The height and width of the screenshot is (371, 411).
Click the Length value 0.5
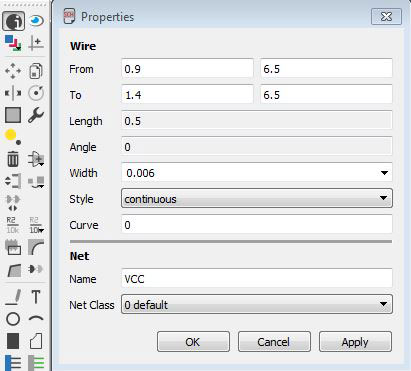pyautogui.click(x=257, y=121)
